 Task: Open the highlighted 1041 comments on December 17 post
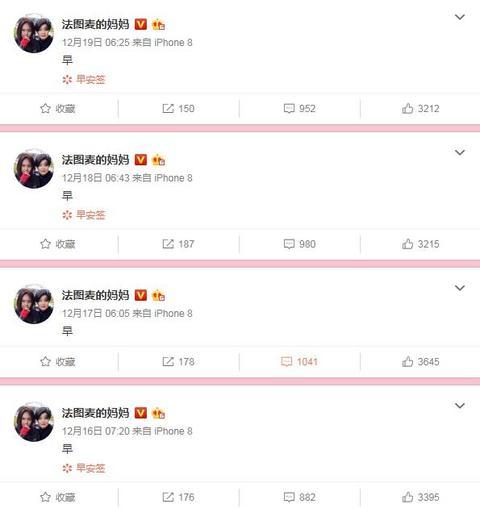tap(299, 362)
